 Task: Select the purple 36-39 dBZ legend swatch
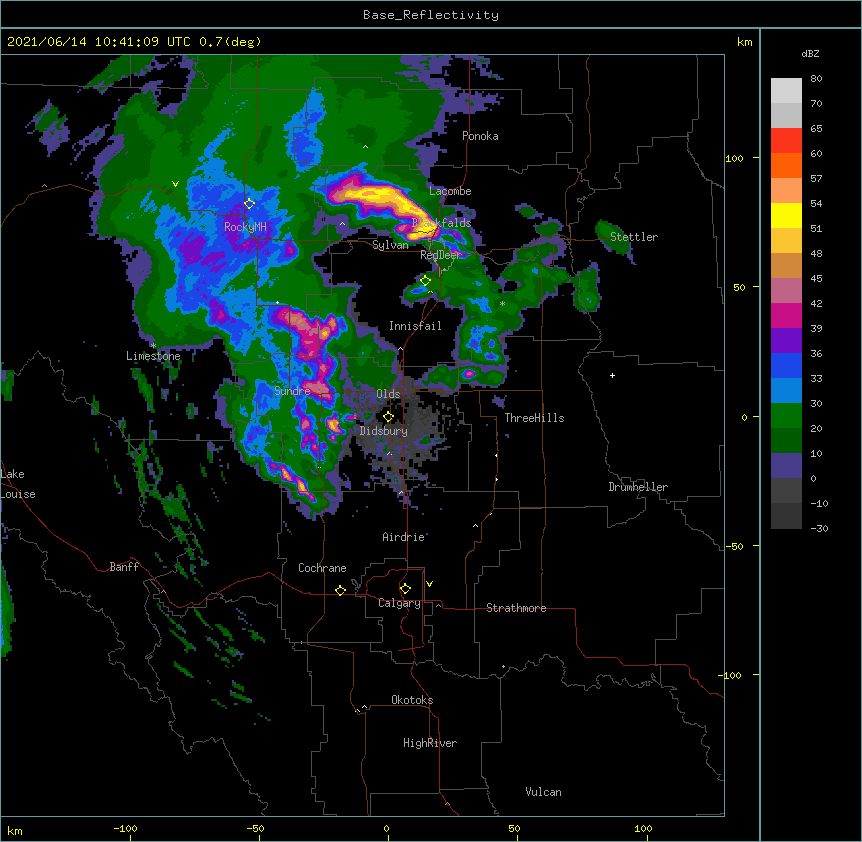click(786, 341)
